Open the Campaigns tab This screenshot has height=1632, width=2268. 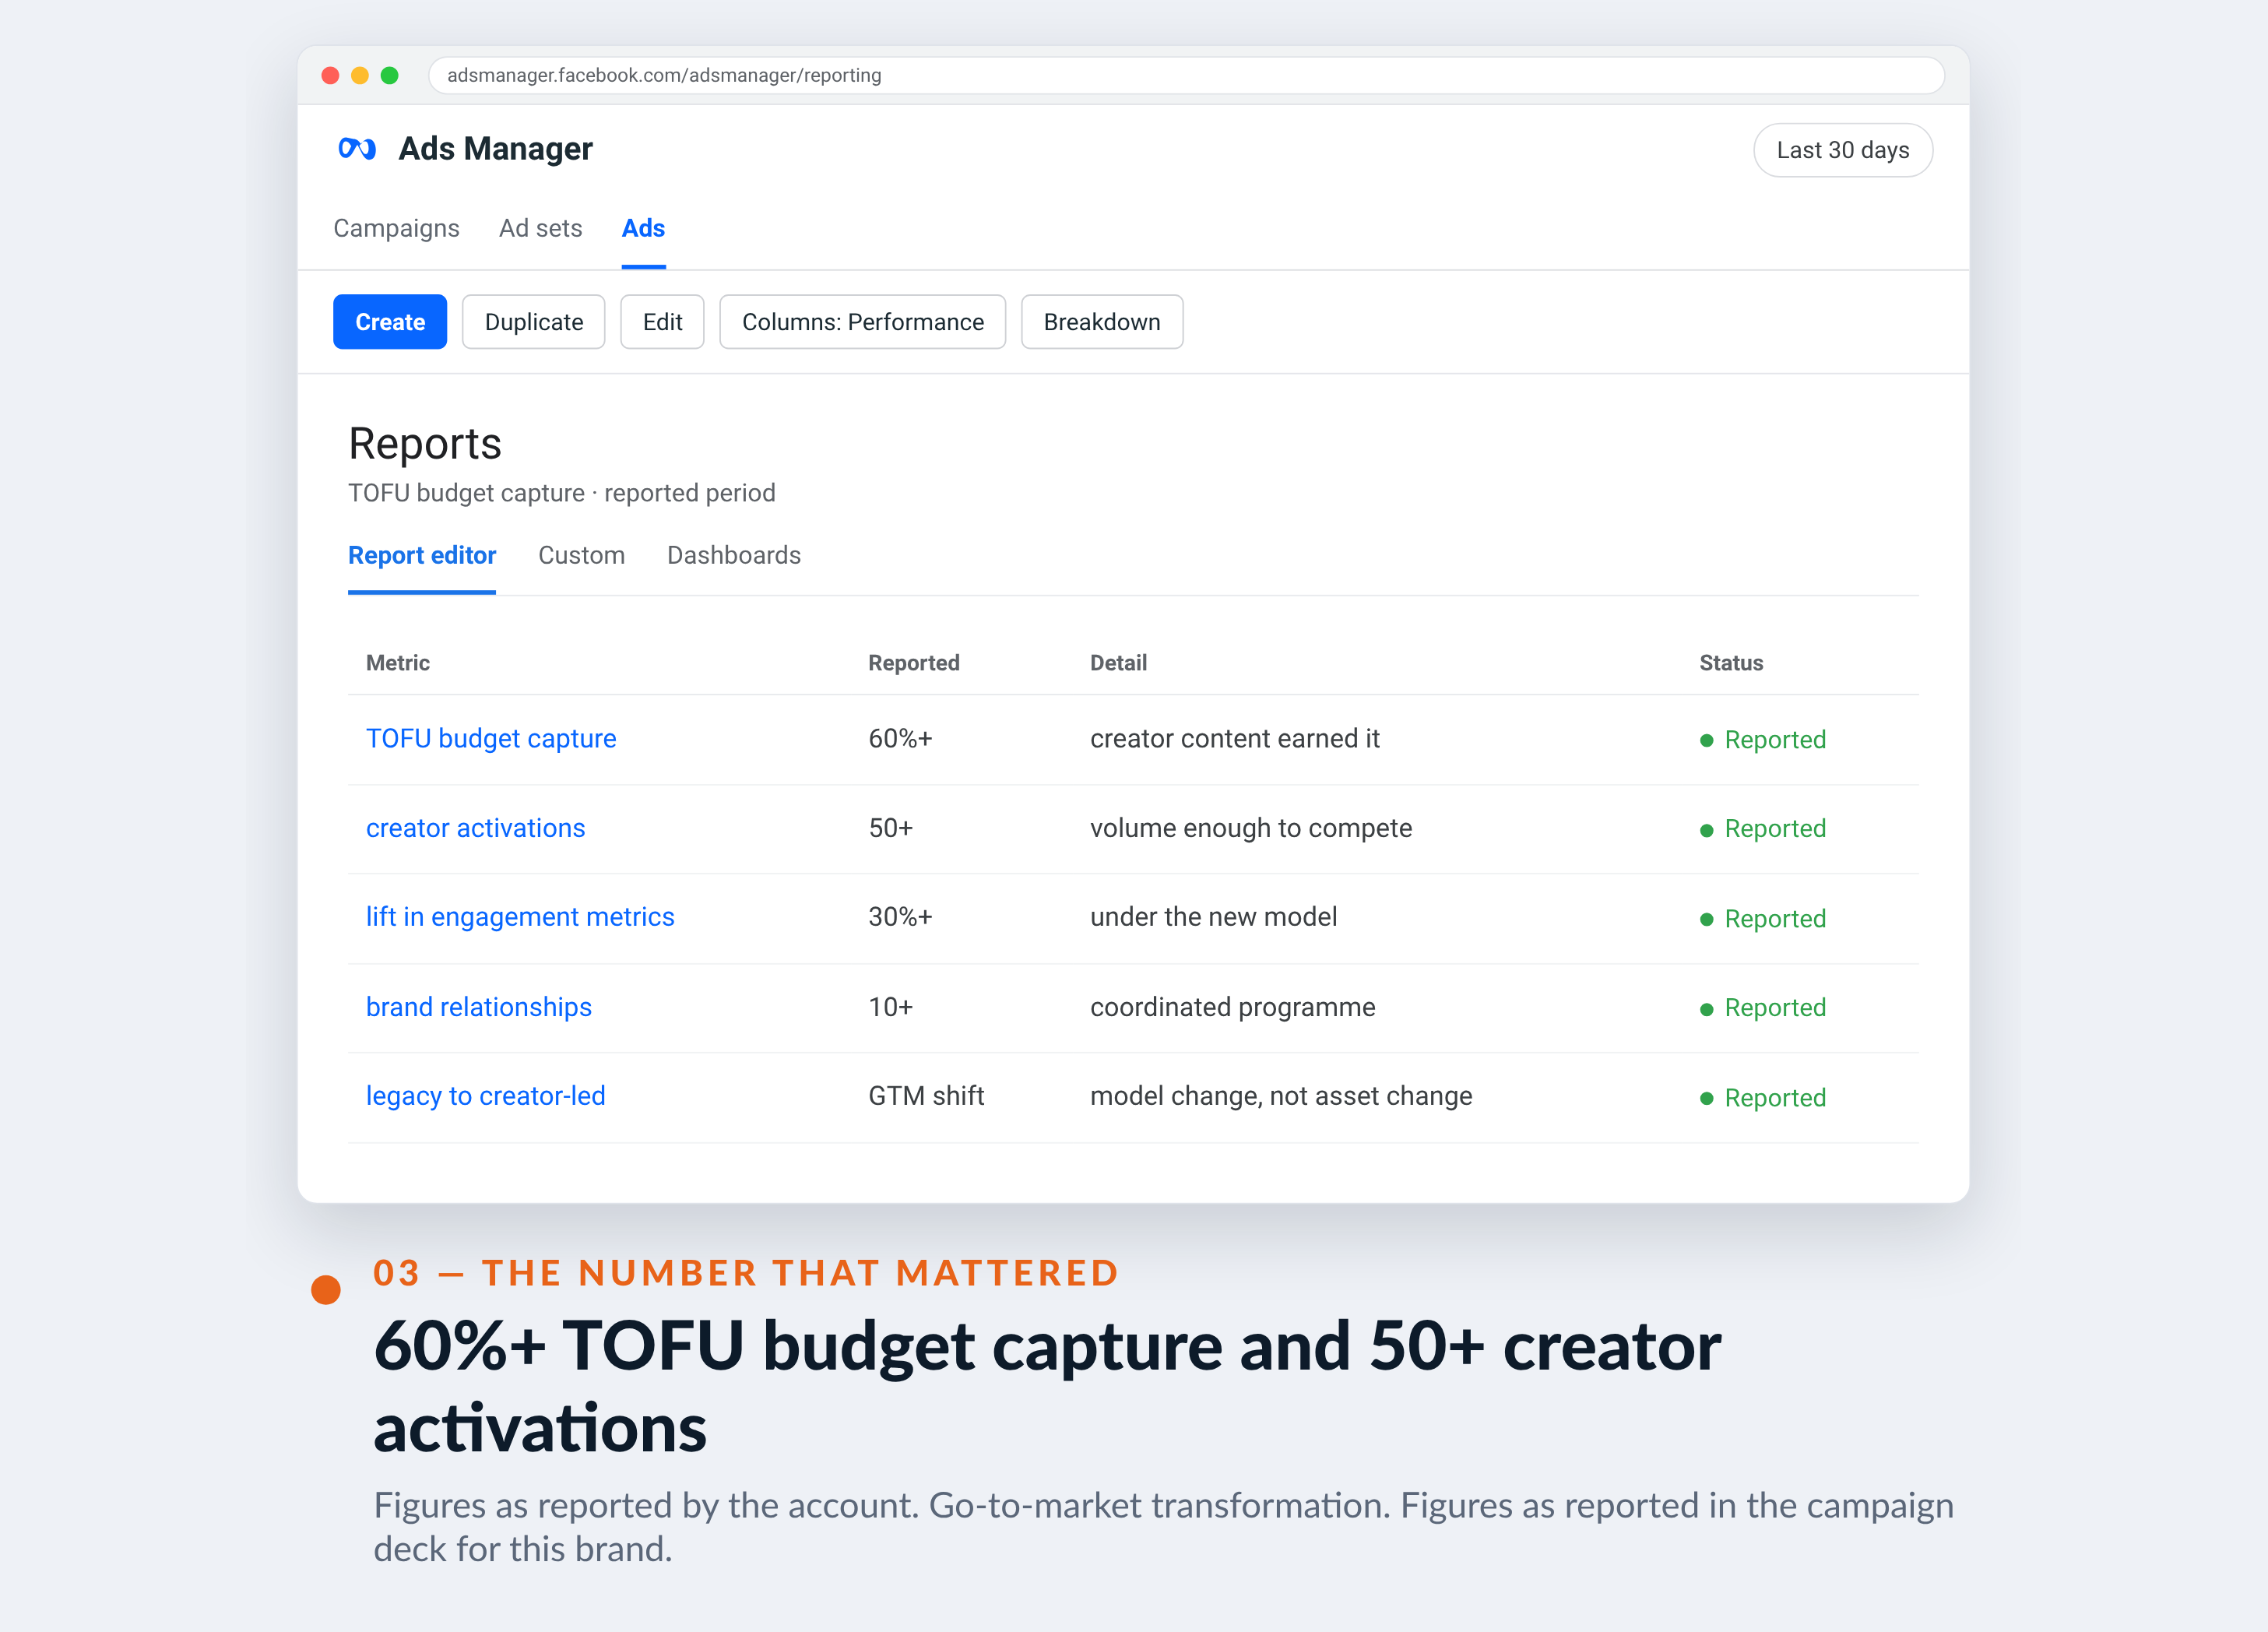396,228
